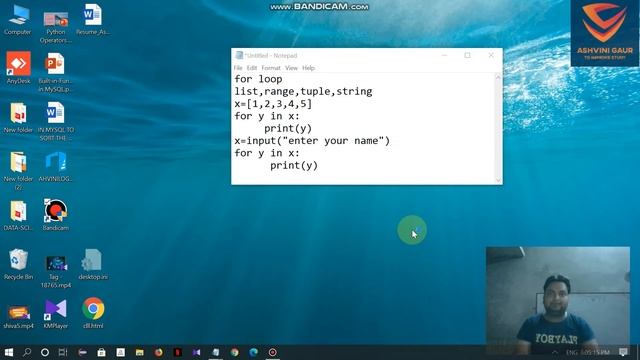Image resolution: width=640 pixels, height=360 pixels.
Task: Close the Notepad window
Action: click(x=491, y=55)
